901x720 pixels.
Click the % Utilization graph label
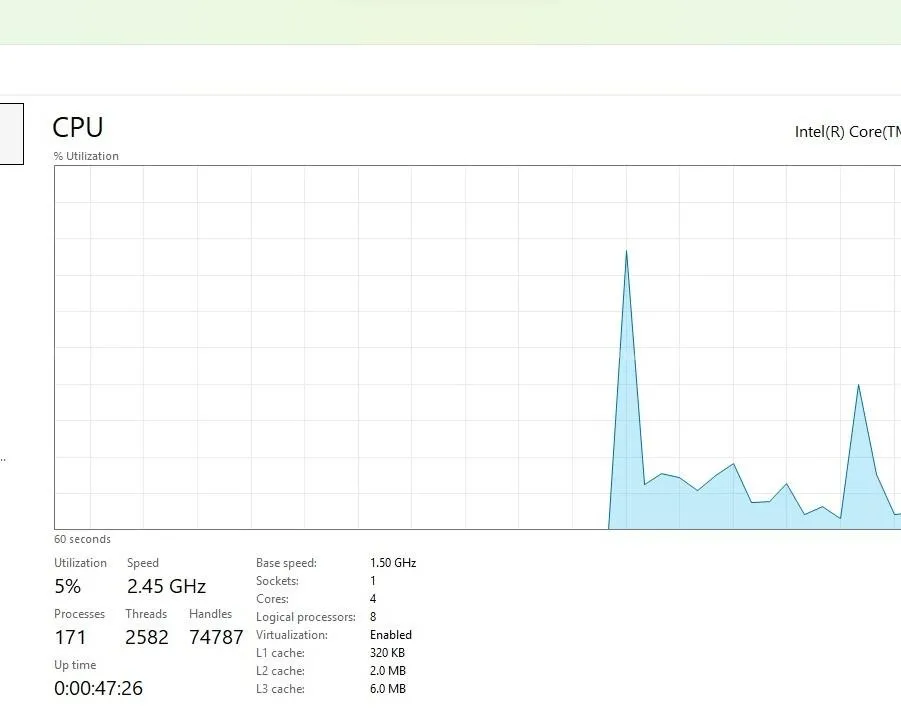click(86, 156)
